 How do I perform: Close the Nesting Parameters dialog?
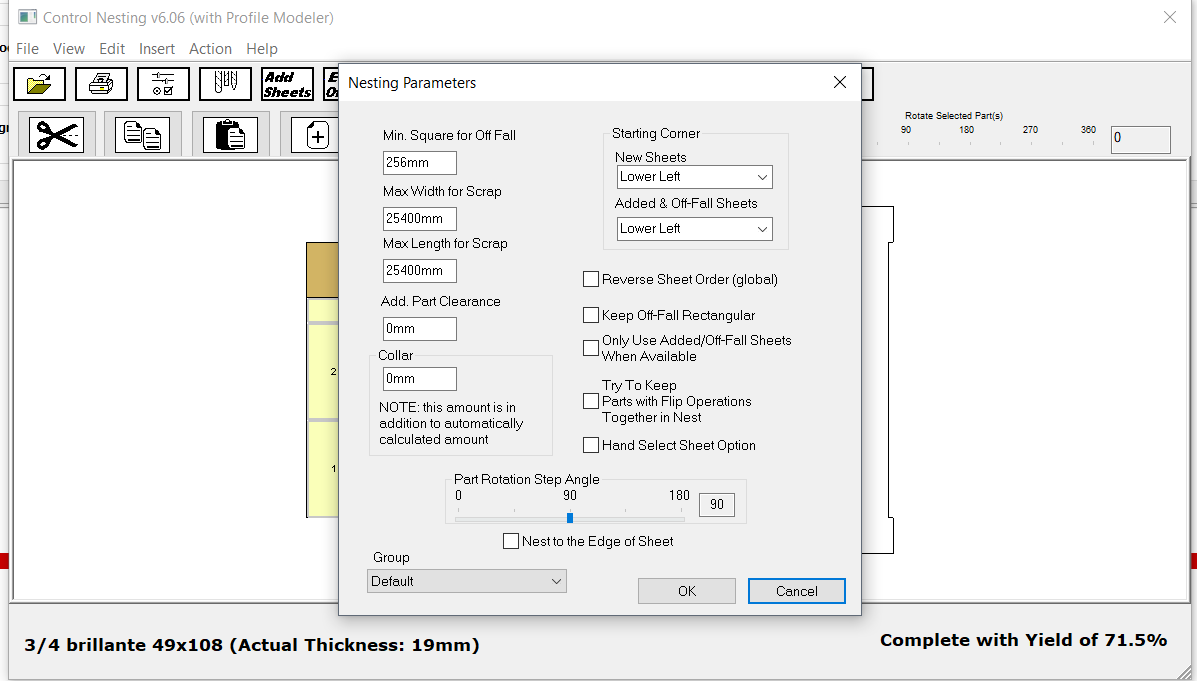click(840, 82)
